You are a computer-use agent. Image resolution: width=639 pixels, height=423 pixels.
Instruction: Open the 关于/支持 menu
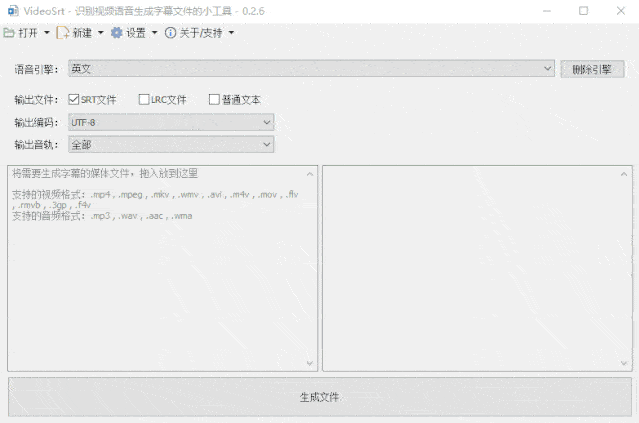201,33
